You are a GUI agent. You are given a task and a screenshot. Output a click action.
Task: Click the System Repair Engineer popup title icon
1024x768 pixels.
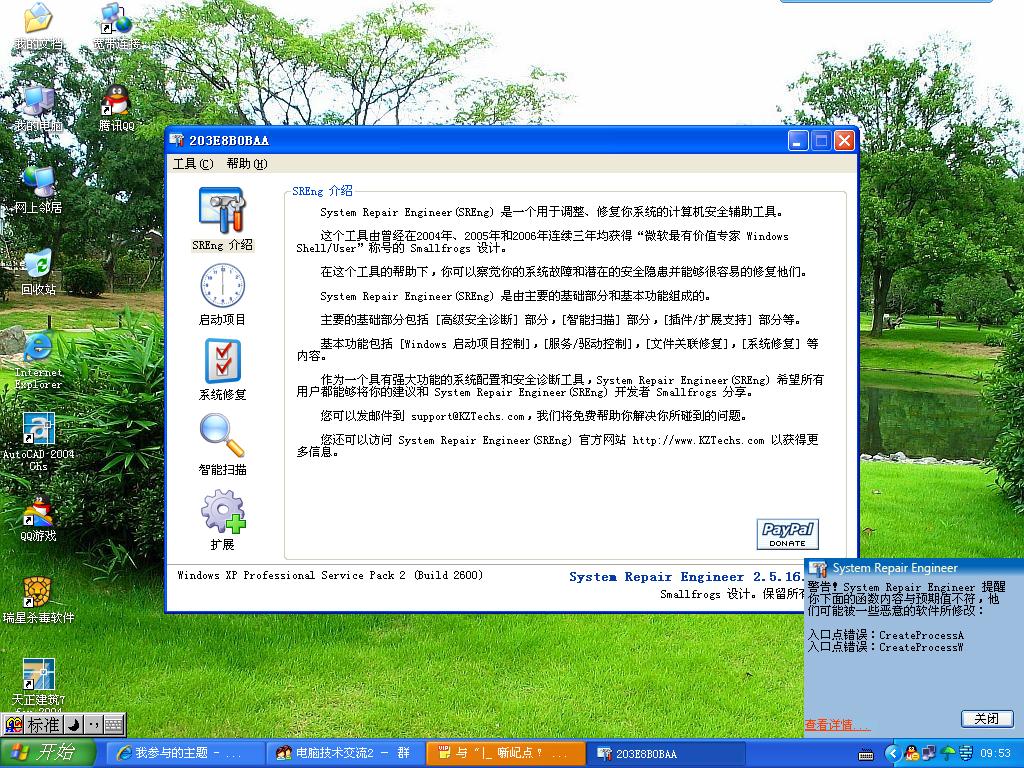pyautogui.click(x=818, y=568)
